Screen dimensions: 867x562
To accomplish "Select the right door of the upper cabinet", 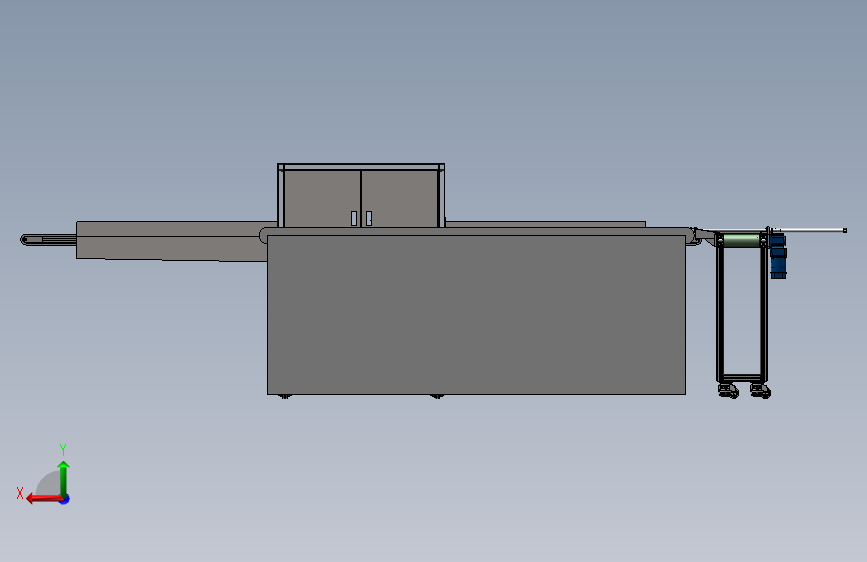I will pos(399,199).
